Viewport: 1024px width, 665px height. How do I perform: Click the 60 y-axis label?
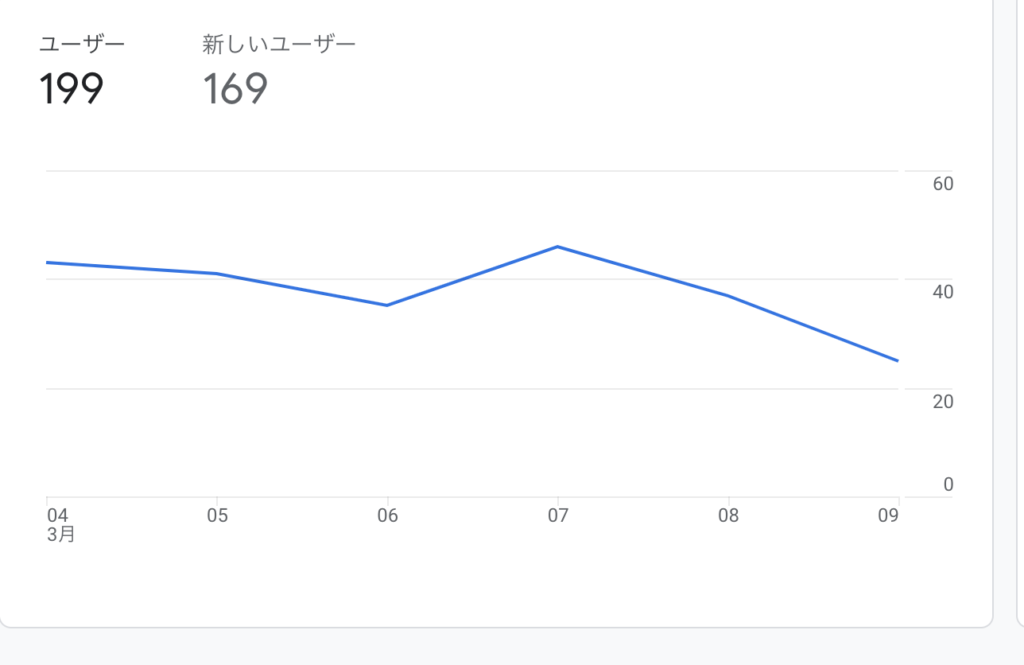pyautogui.click(x=943, y=184)
